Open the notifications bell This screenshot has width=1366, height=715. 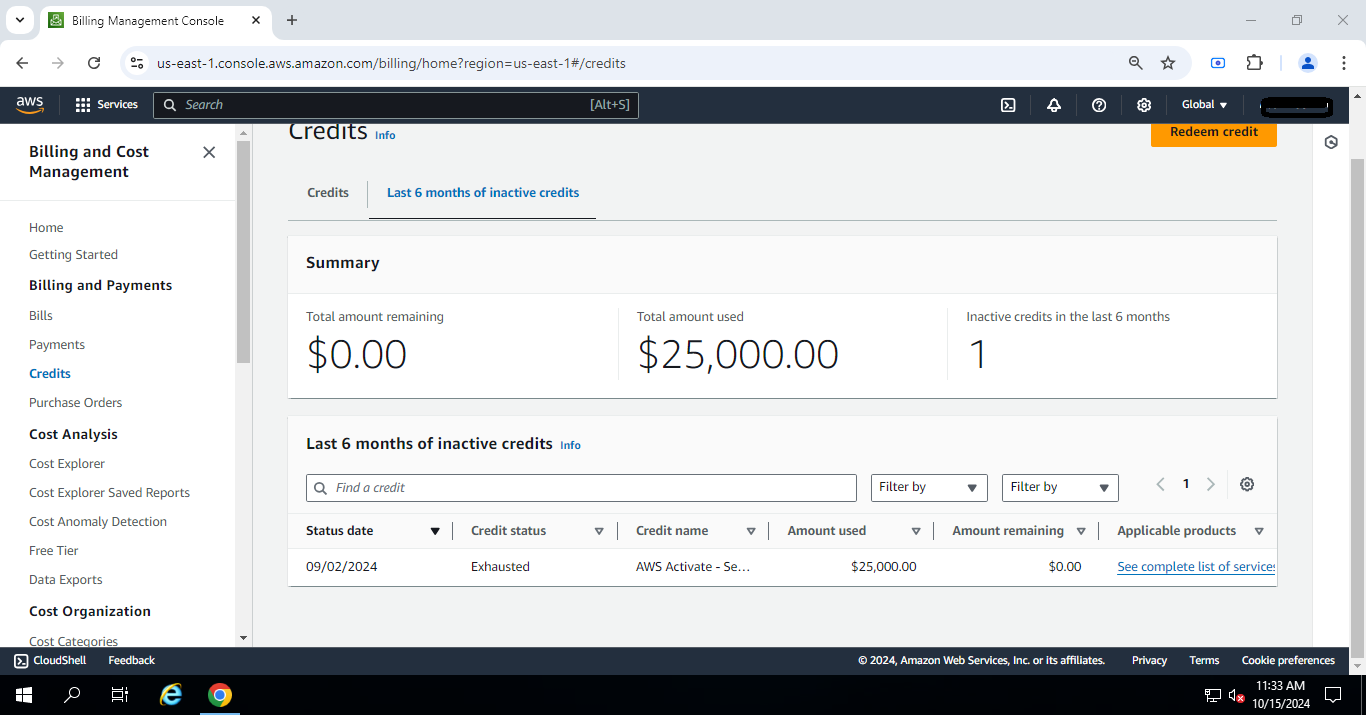1054,105
